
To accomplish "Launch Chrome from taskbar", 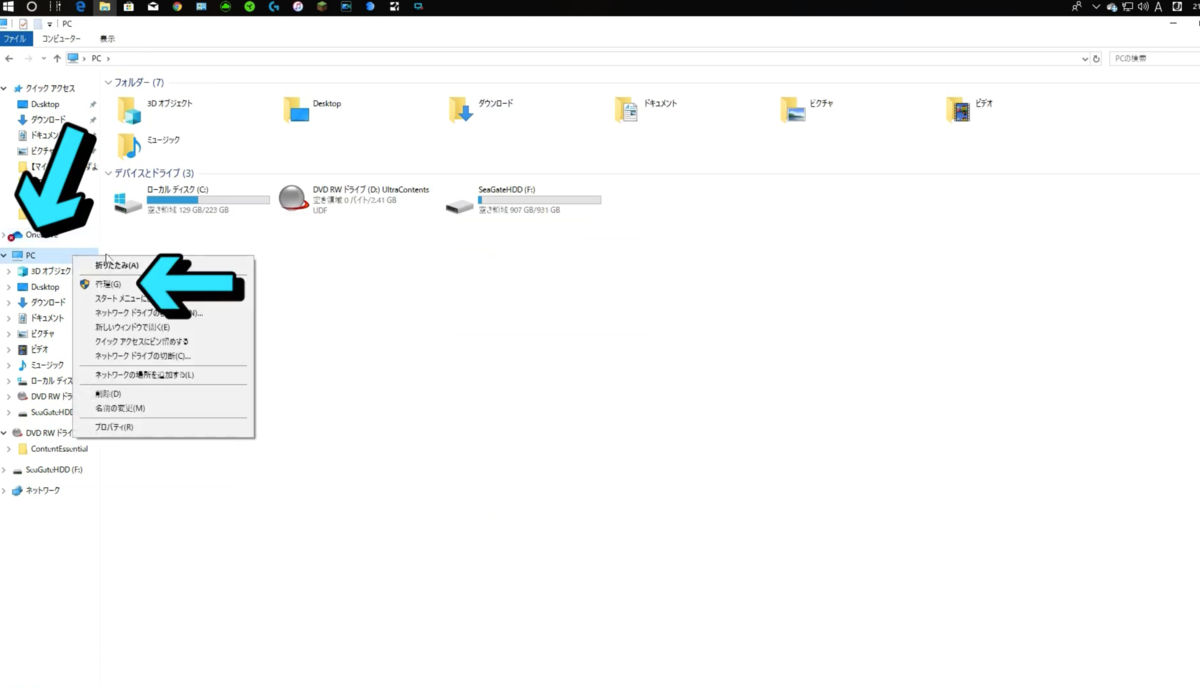I will point(177,6).
